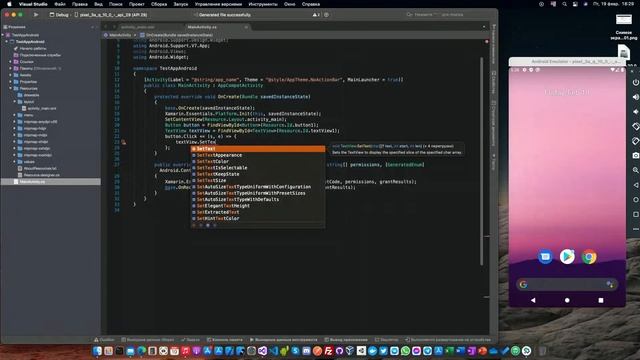Open Play Store on the emulator home screen
Viewport: 640px width, 360px height.
[x=567, y=257]
